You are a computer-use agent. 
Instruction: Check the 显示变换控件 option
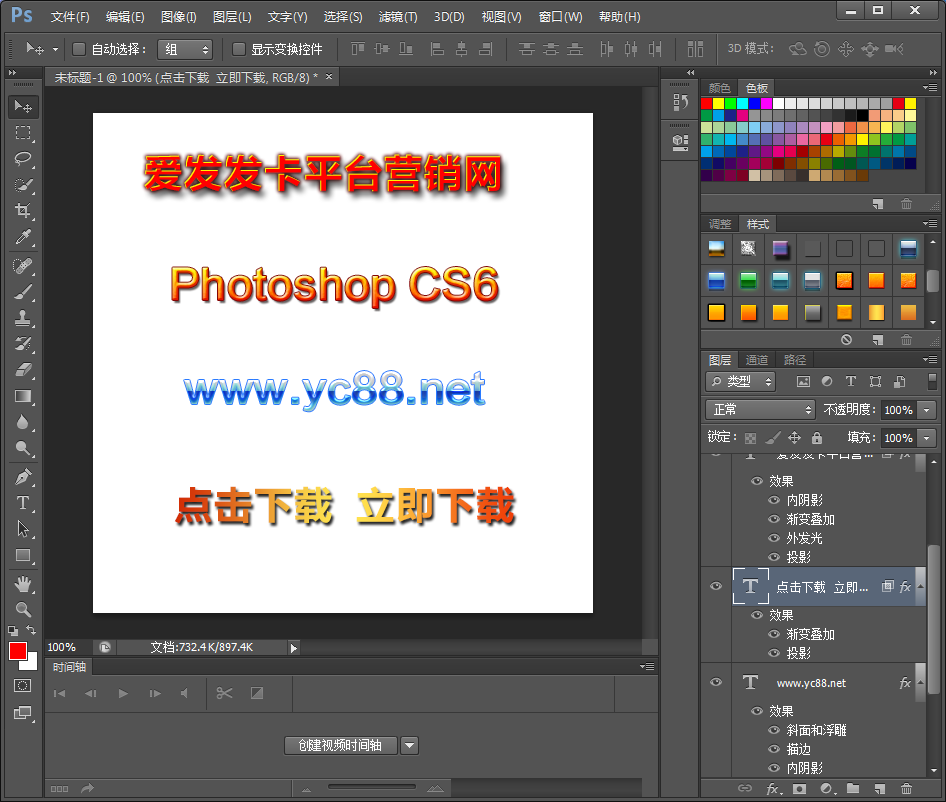pyautogui.click(x=239, y=49)
